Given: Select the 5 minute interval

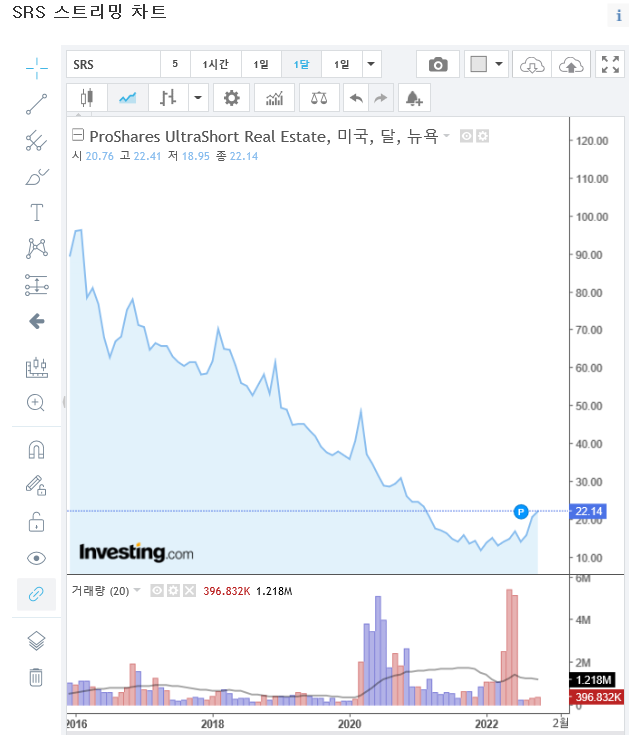Looking at the screenshot, I should point(175,64).
